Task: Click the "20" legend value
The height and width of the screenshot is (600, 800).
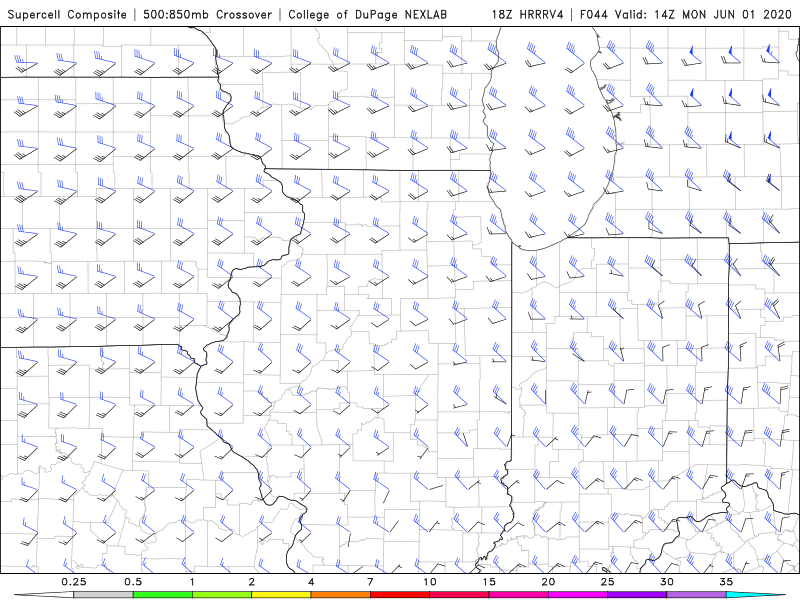Action: click(548, 582)
